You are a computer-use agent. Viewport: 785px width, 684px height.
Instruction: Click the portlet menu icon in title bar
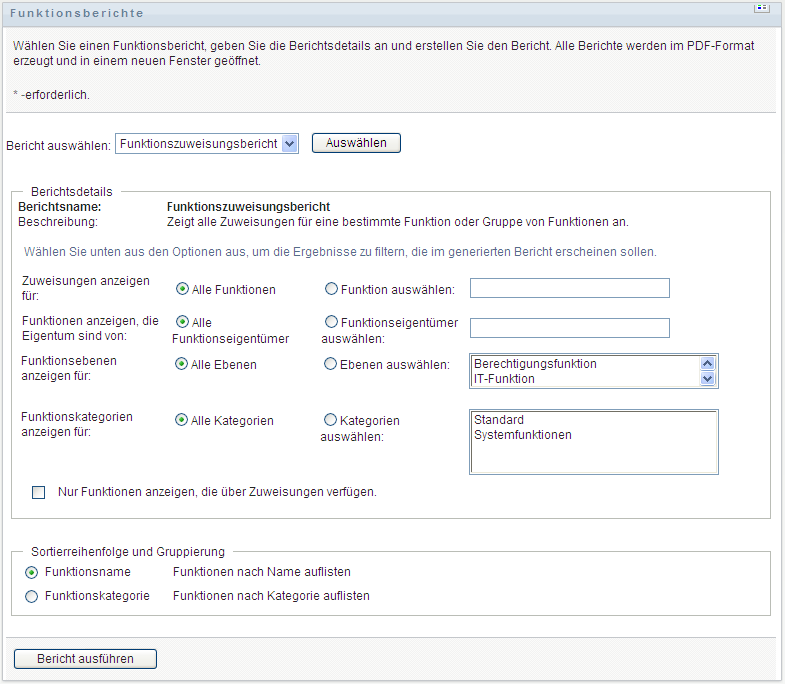(x=761, y=9)
